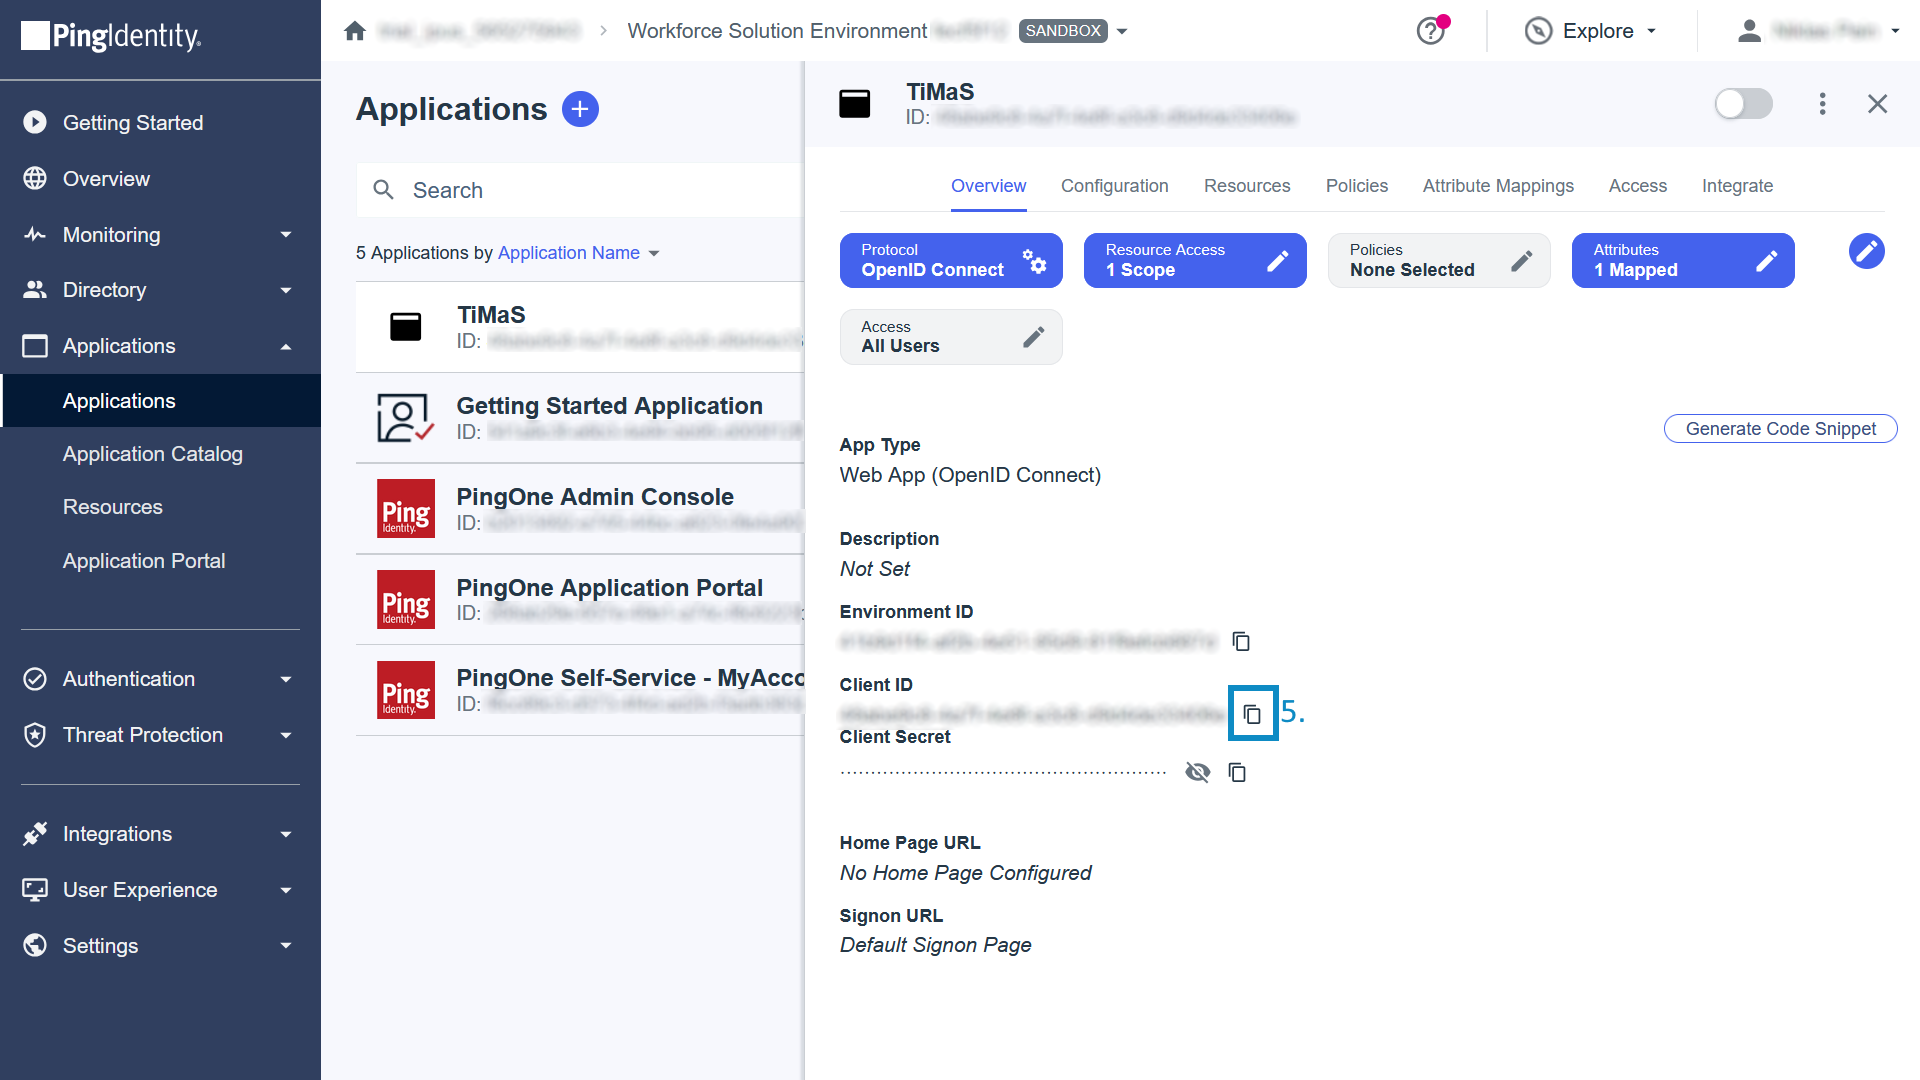Open the help question mark icon
The width and height of the screenshot is (1920, 1080).
pyautogui.click(x=1431, y=31)
